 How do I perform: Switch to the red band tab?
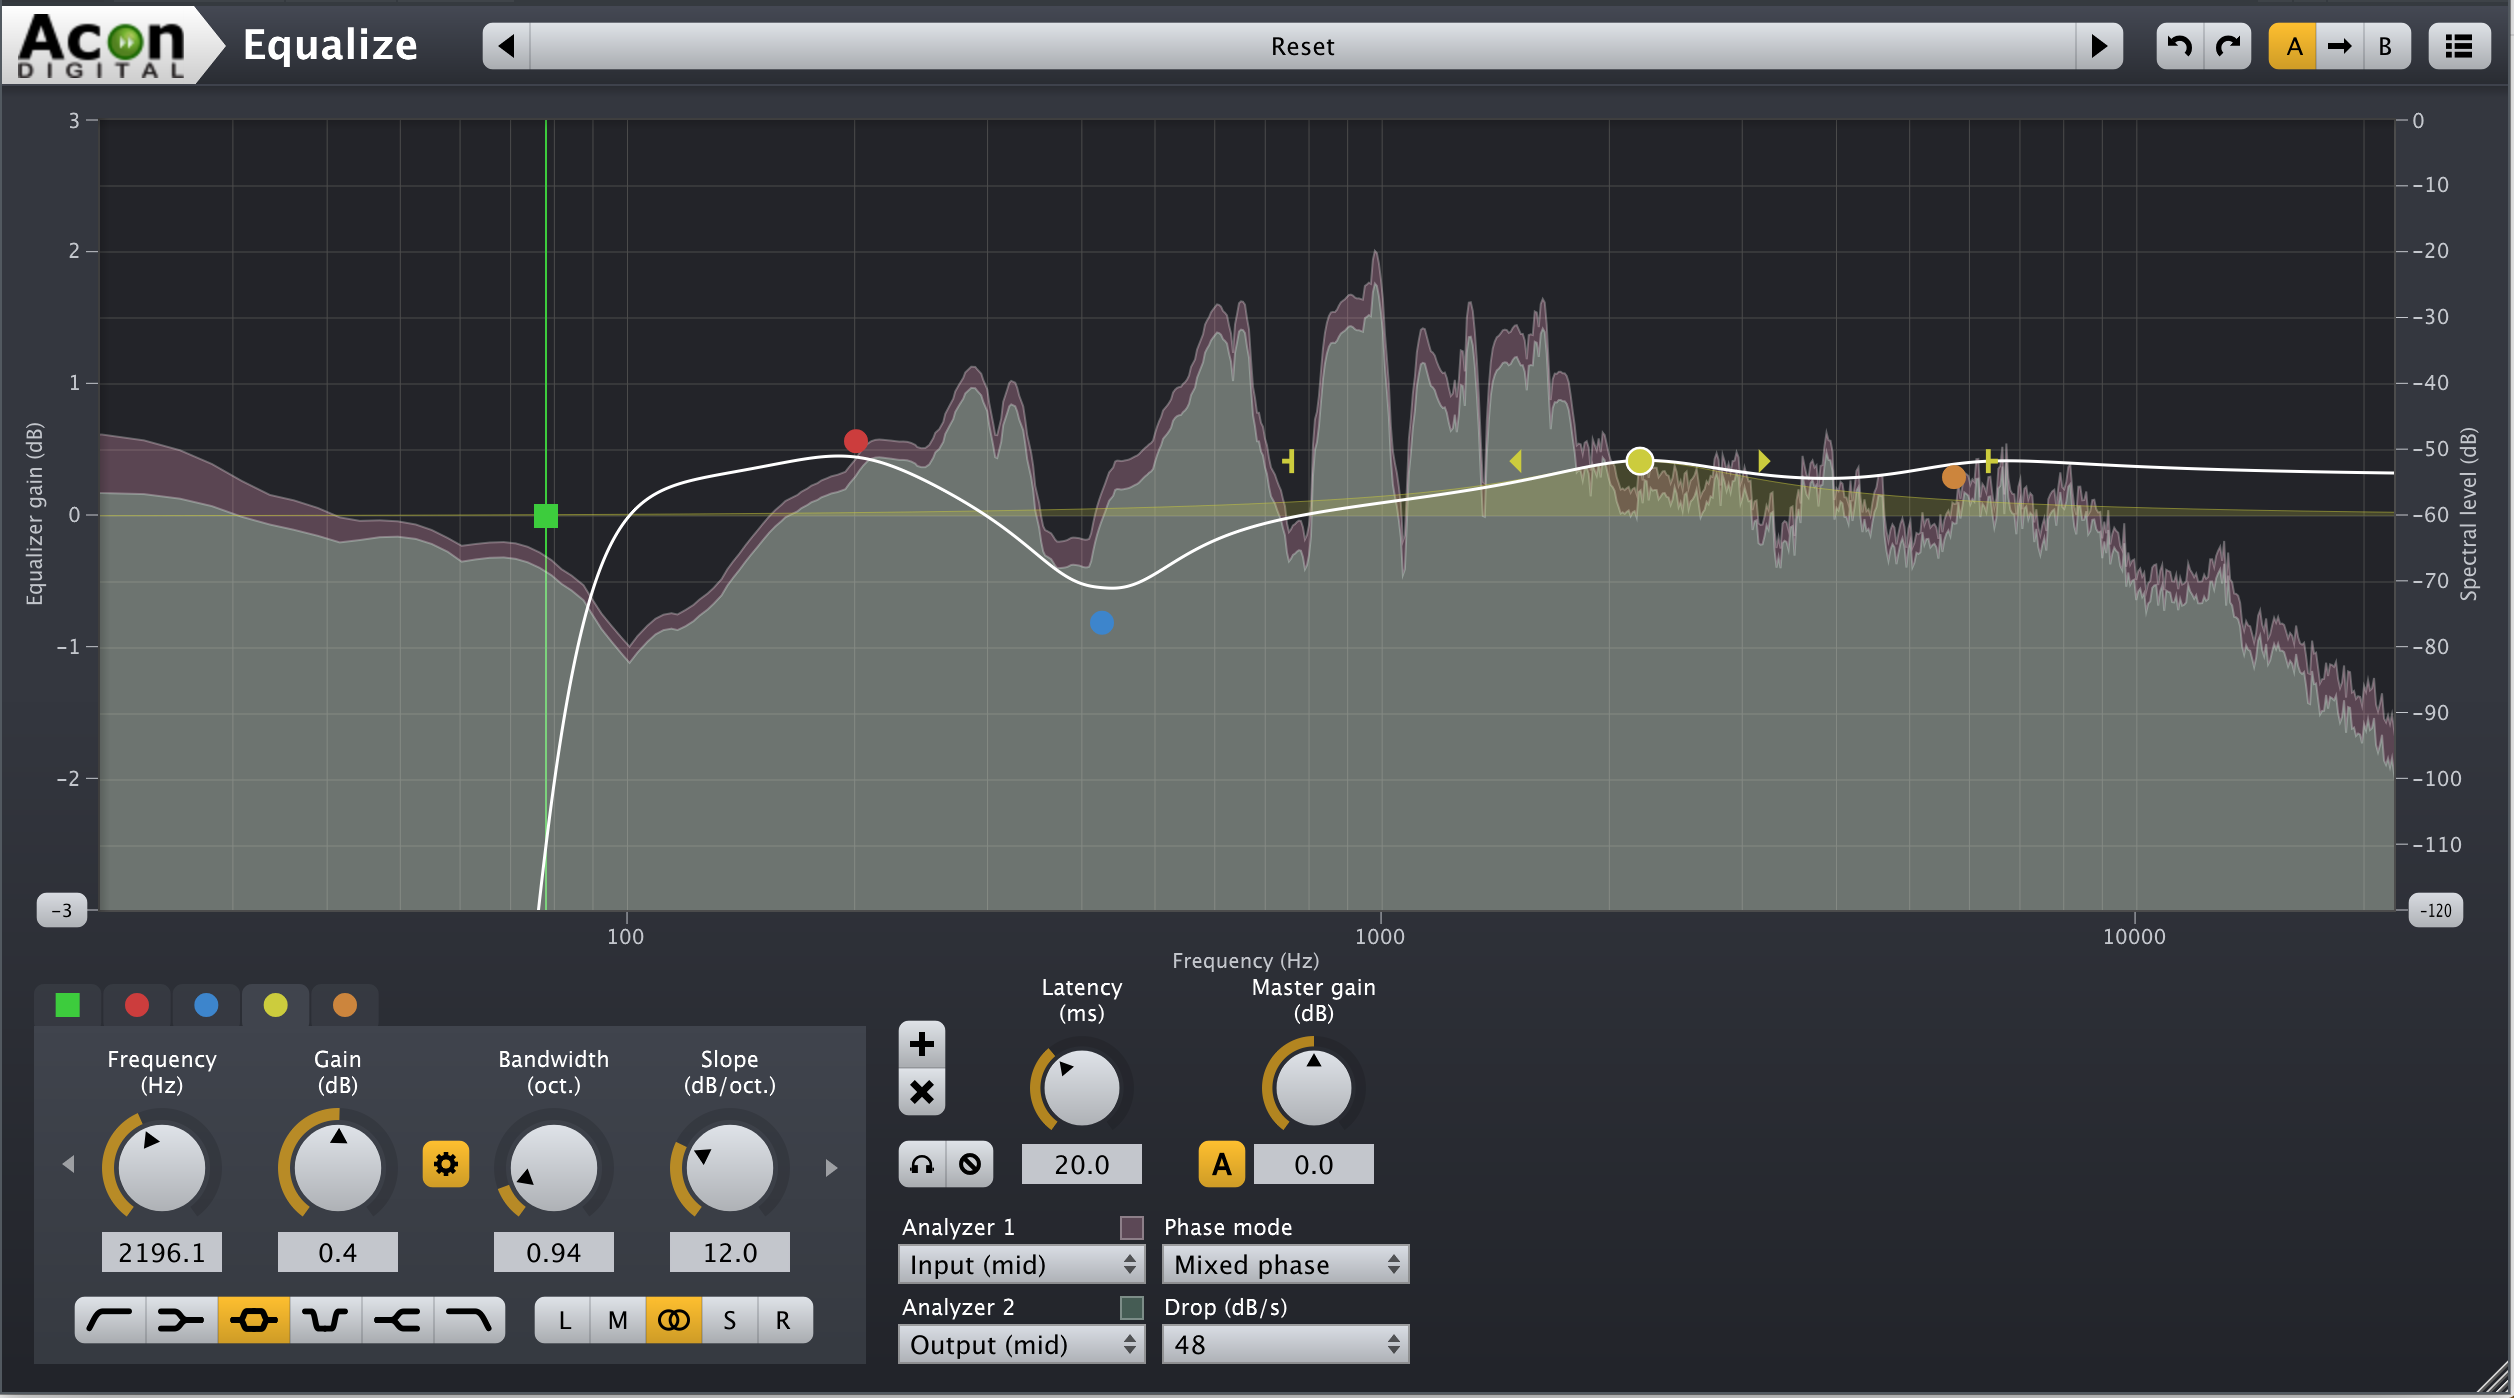[137, 1005]
